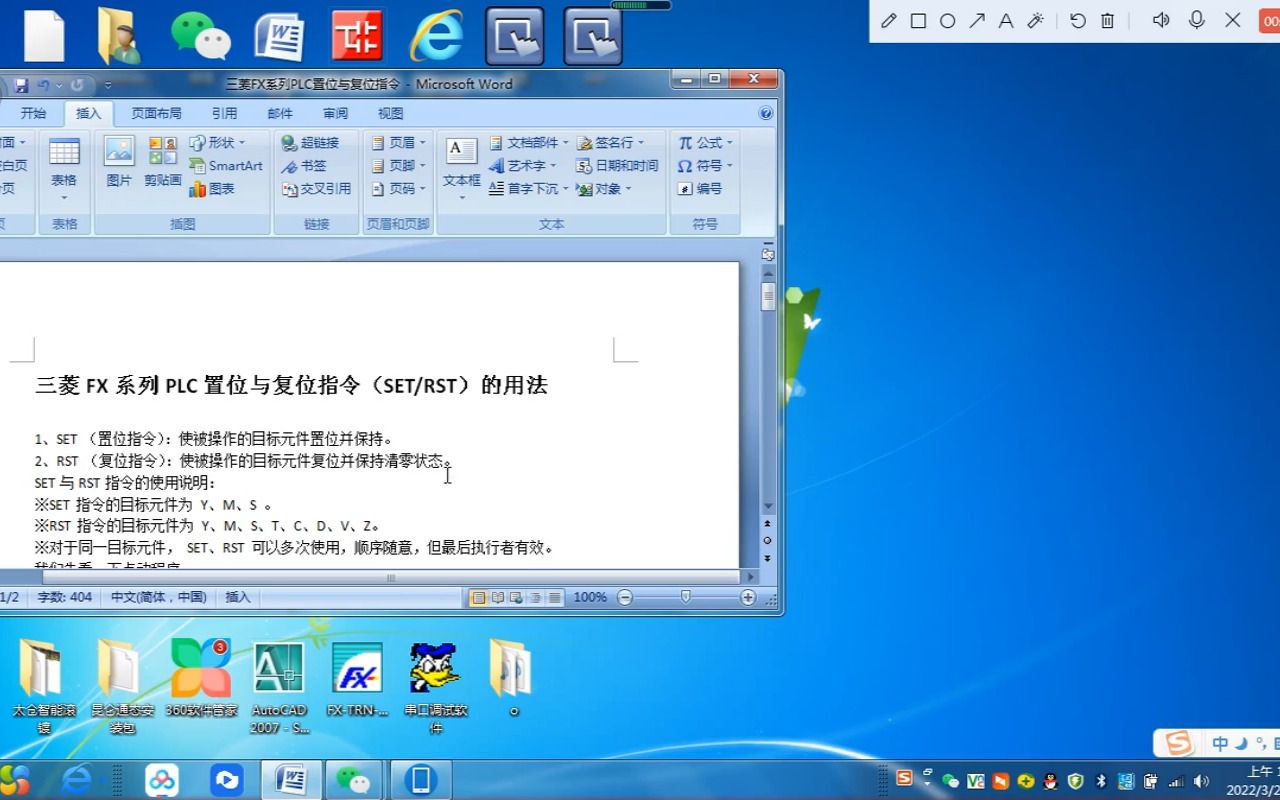Click the 字数: 404 word count
The image size is (1280, 800).
(65, 597)
